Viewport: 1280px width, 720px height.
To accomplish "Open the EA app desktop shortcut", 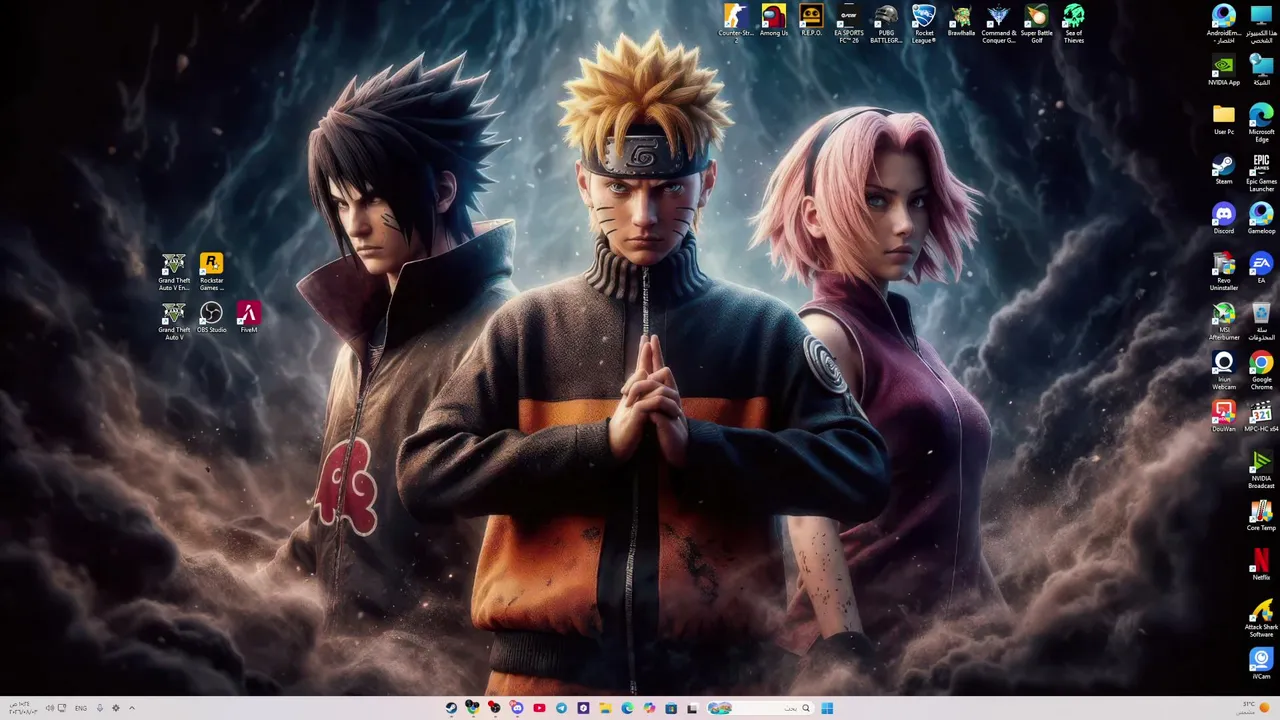I will click(1261, 268).
